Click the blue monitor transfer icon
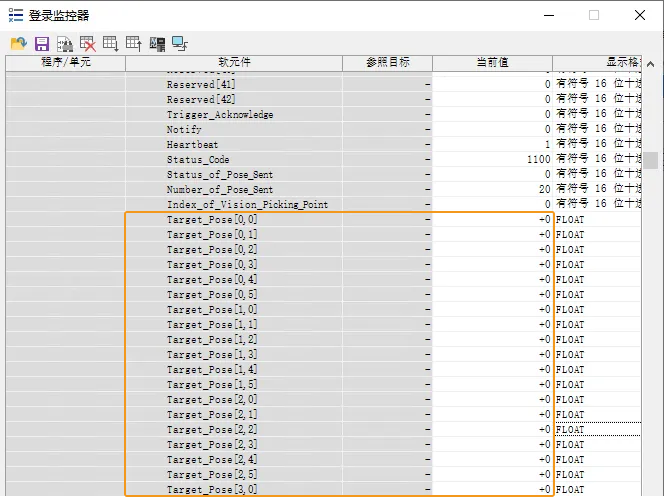The height and width of the screenshot is (497, 664). click(180, 44)
